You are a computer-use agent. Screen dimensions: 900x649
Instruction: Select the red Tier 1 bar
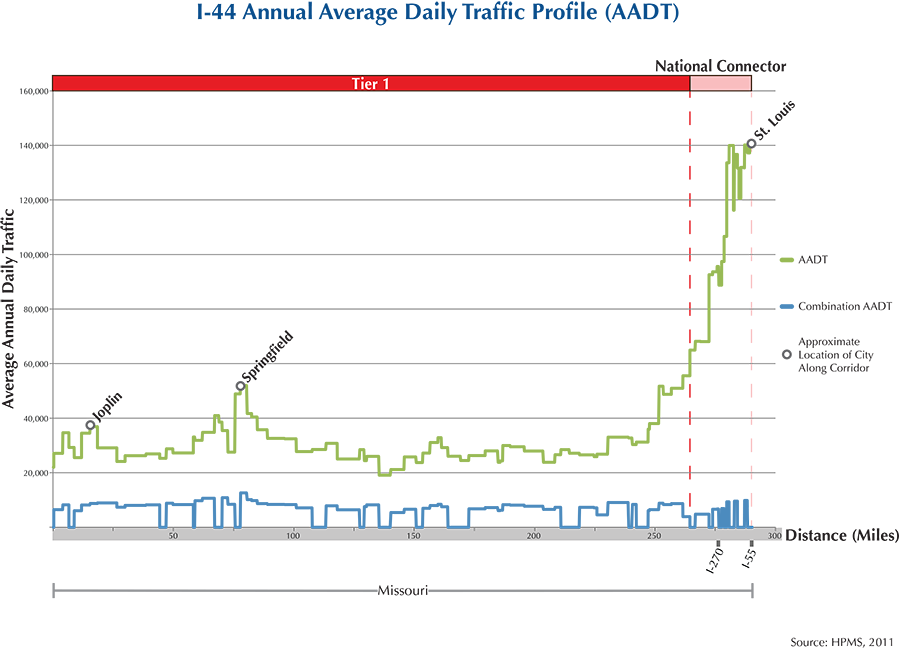click(x=370, y=83)
